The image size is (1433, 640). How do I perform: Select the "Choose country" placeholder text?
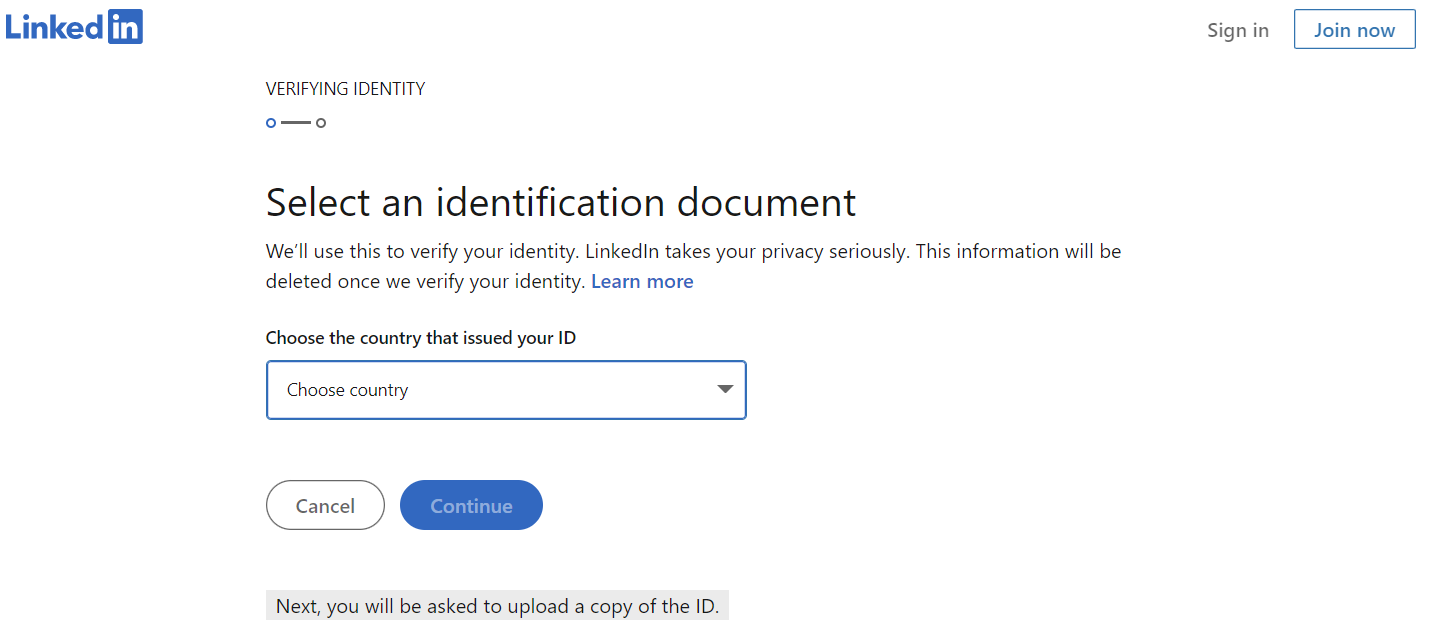(x=348, y=390)
